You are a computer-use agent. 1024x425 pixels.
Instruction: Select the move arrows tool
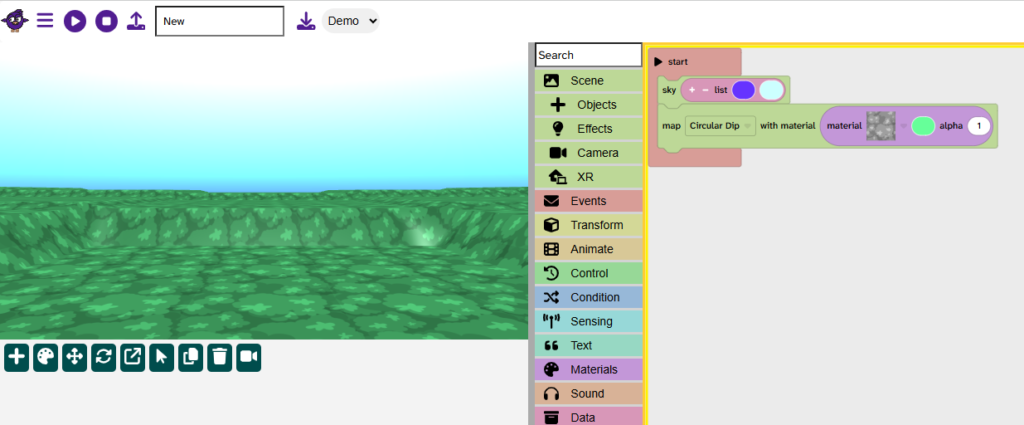(x=74, y=358)
